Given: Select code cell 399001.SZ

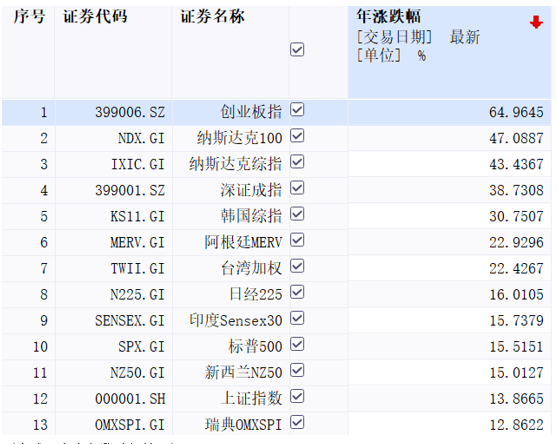Looking at the screenshot, I should [x=130, y=191].
